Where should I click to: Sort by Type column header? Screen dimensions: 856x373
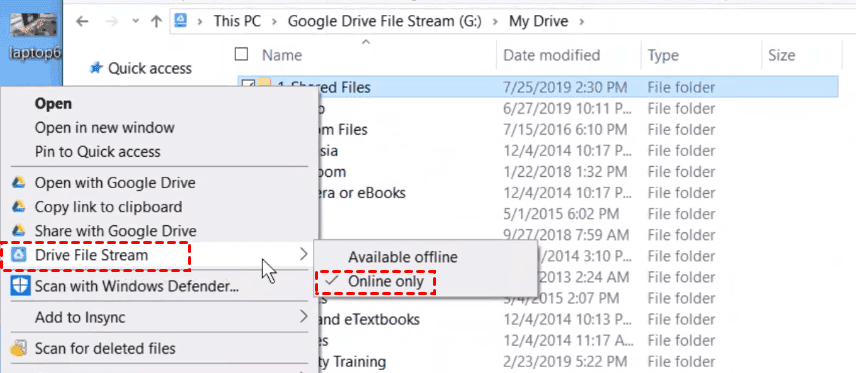663,55
